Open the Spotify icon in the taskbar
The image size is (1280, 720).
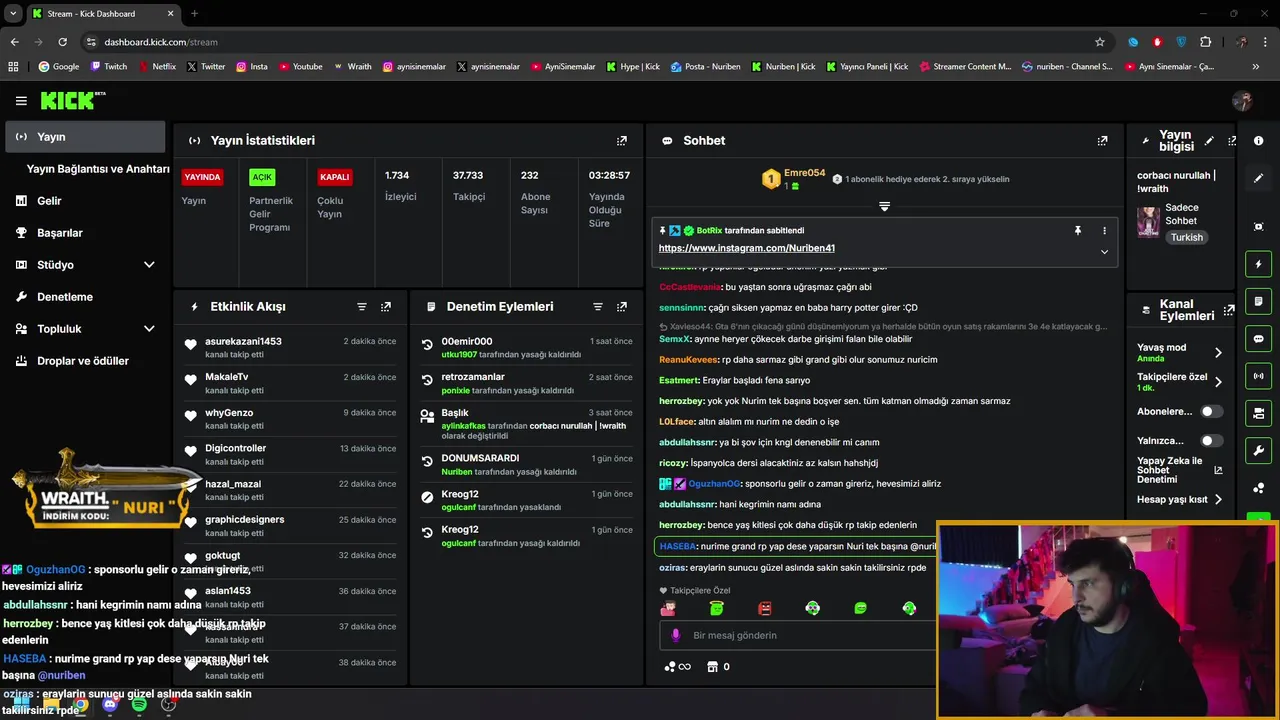[139, 705]
